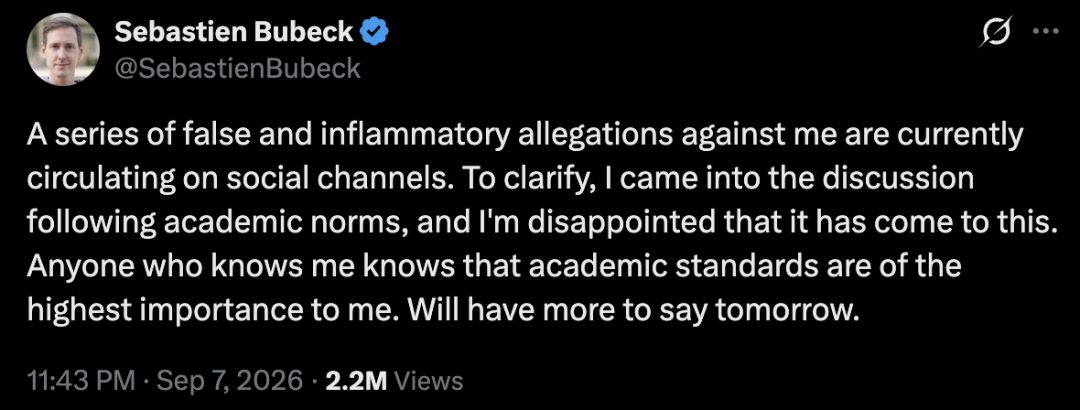
Task: Open the three-dot more options menu
Action: click(1046, 32)
